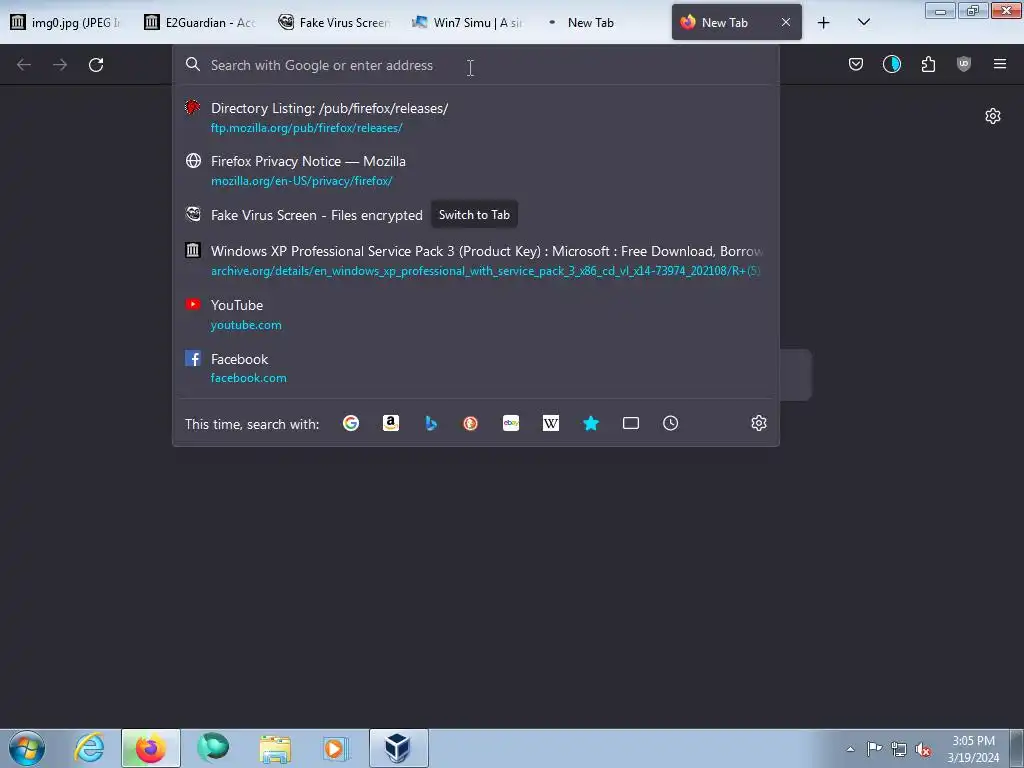
Task: Personalize new tab gear icon
Action: coord(993,116)
